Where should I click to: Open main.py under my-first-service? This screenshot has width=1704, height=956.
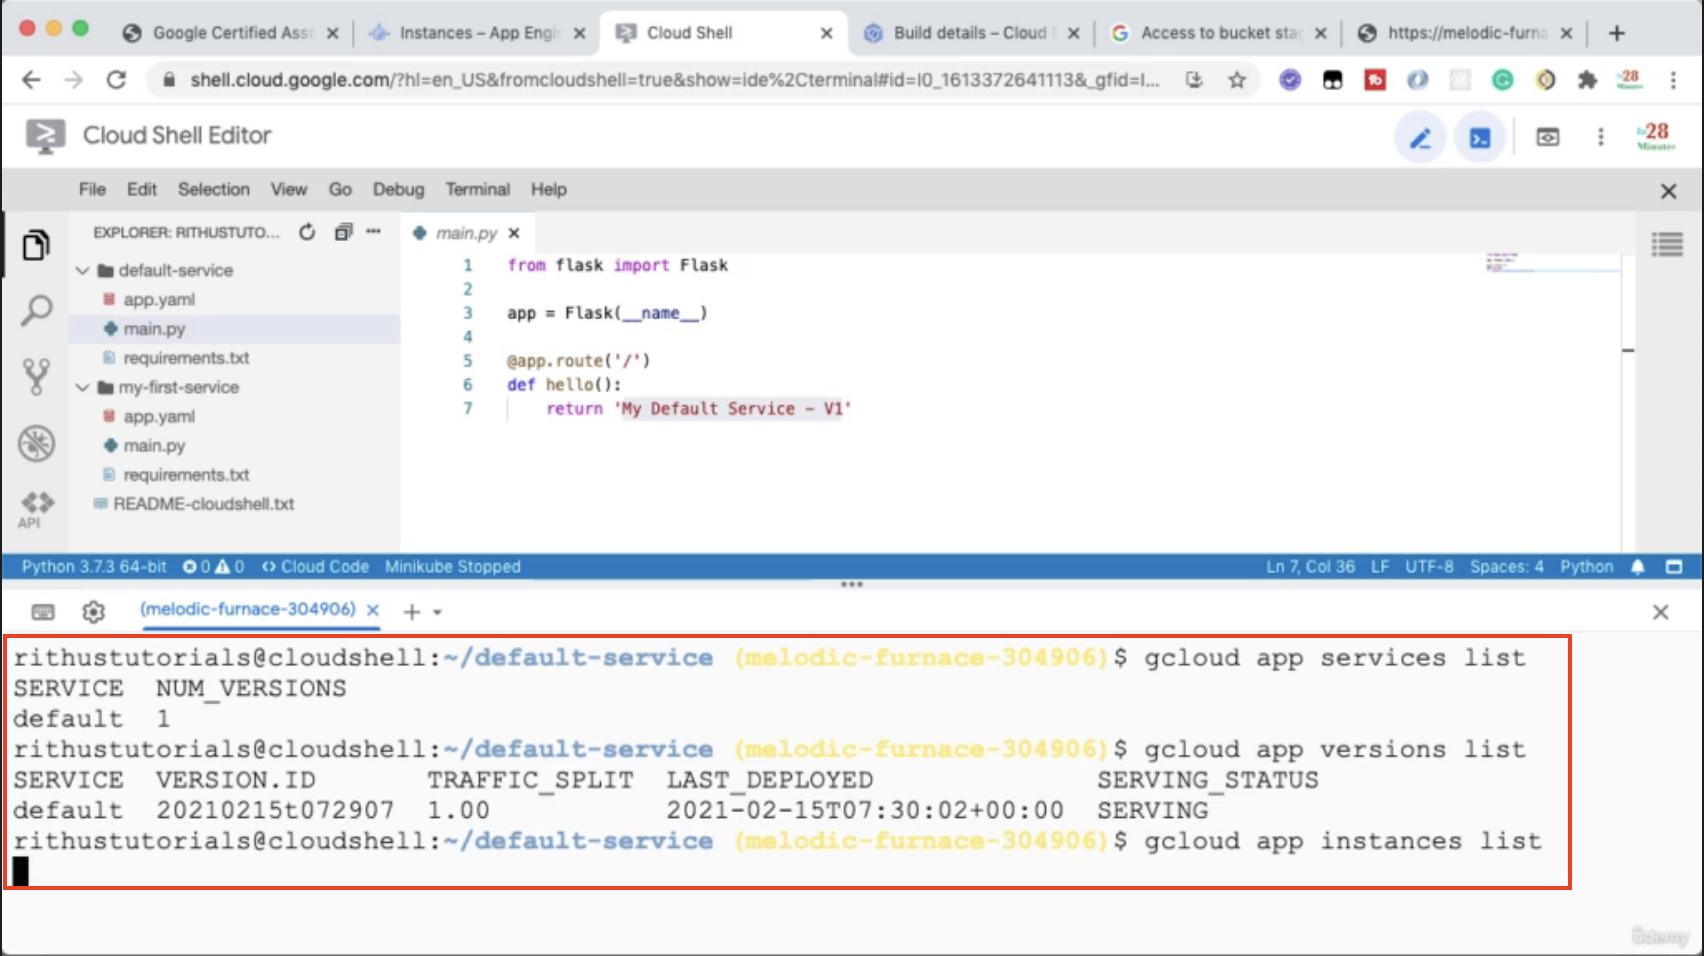point(153,445)
